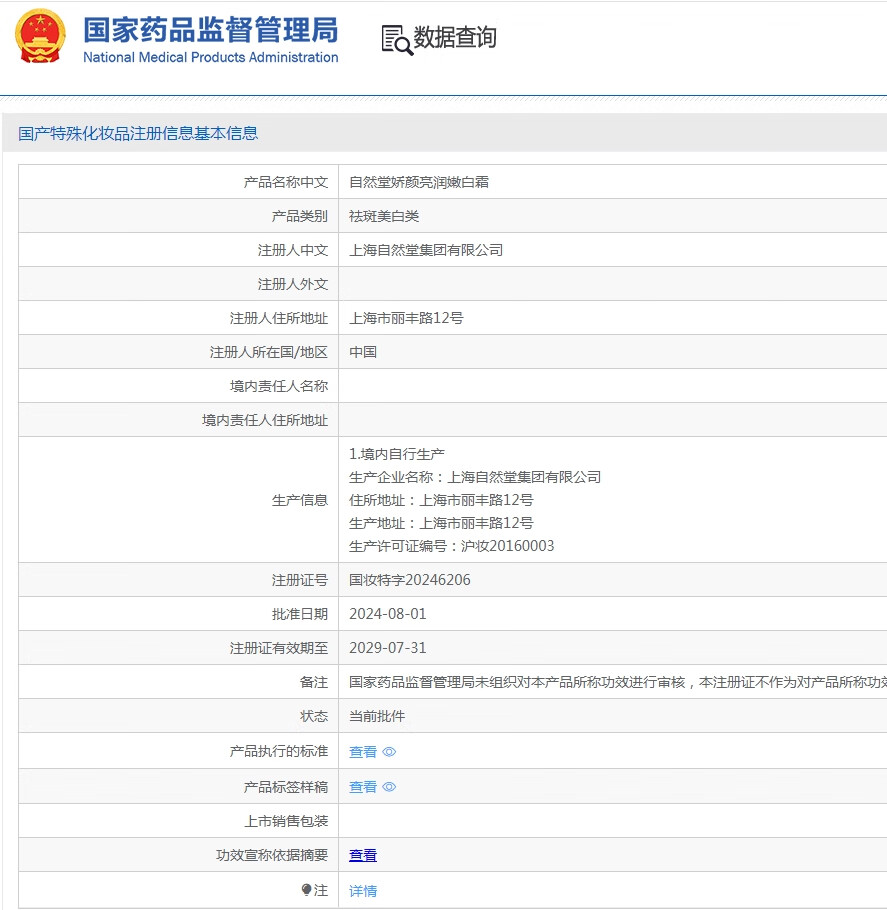Click the 数据查询 magnifier document icon
The height and width of the screenshot is (910, 887).
click(x=397, y=40)
